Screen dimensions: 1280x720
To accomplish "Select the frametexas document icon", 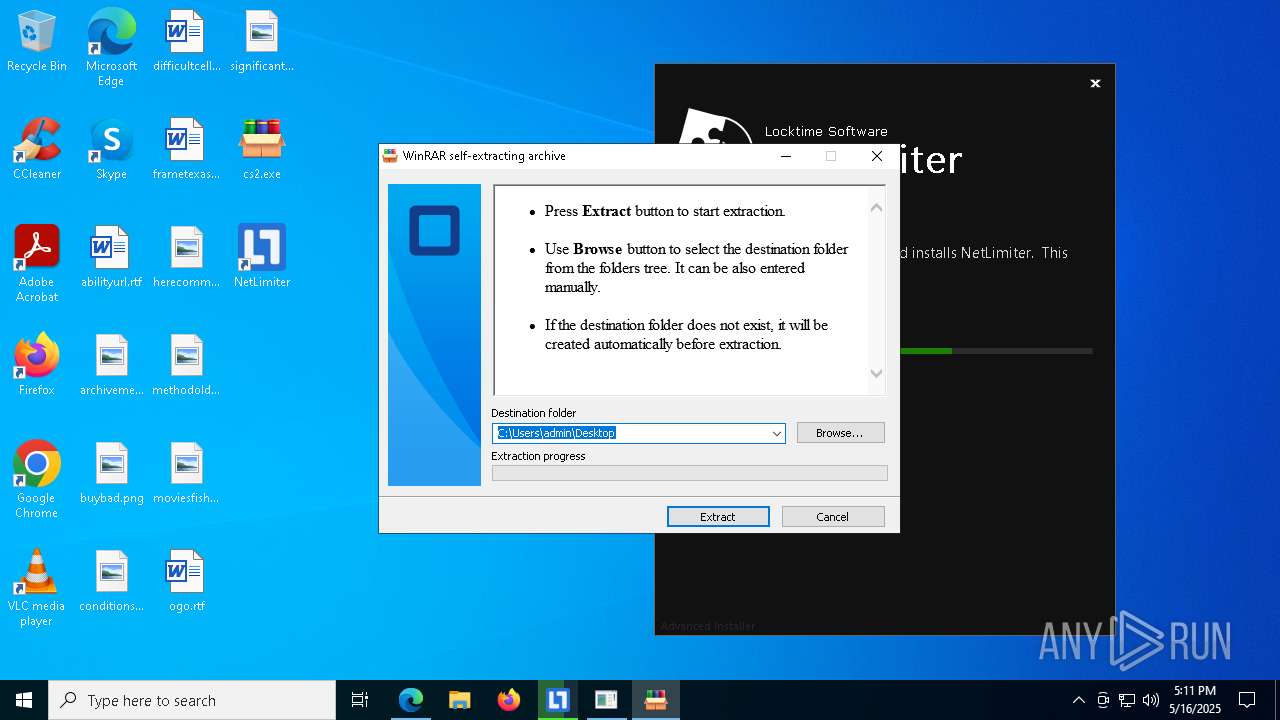I will (186, 150).
